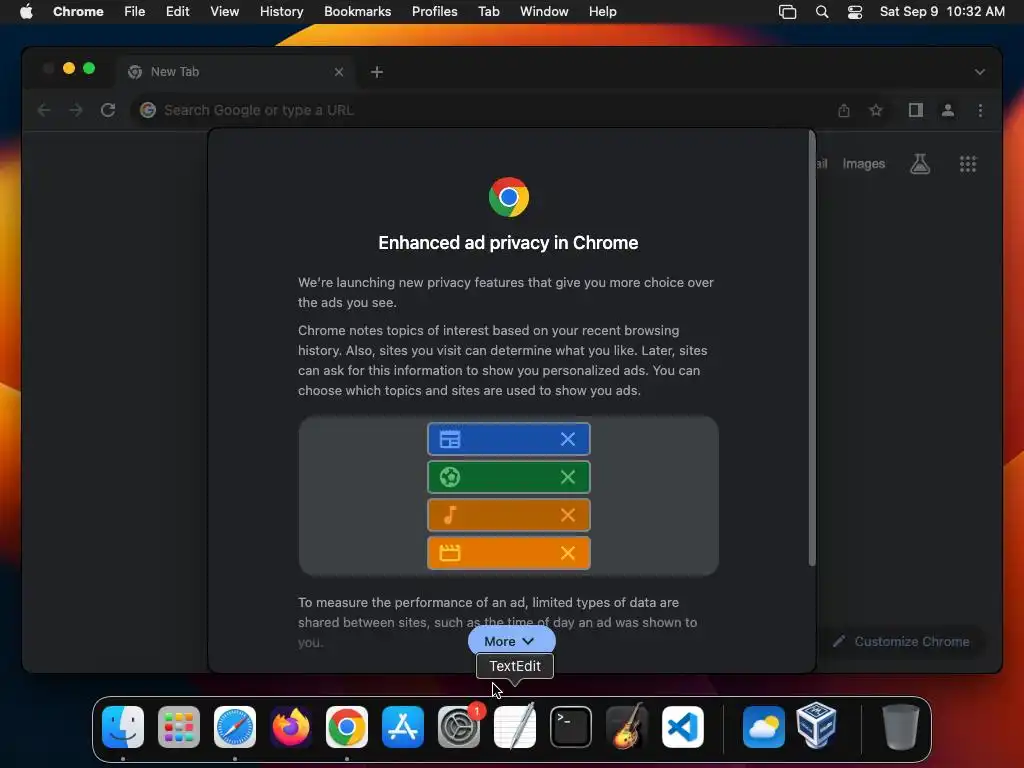The width and height of the screenshot is (1024, 768).
Task: Open the Edit menu
Action: [177, 12]
